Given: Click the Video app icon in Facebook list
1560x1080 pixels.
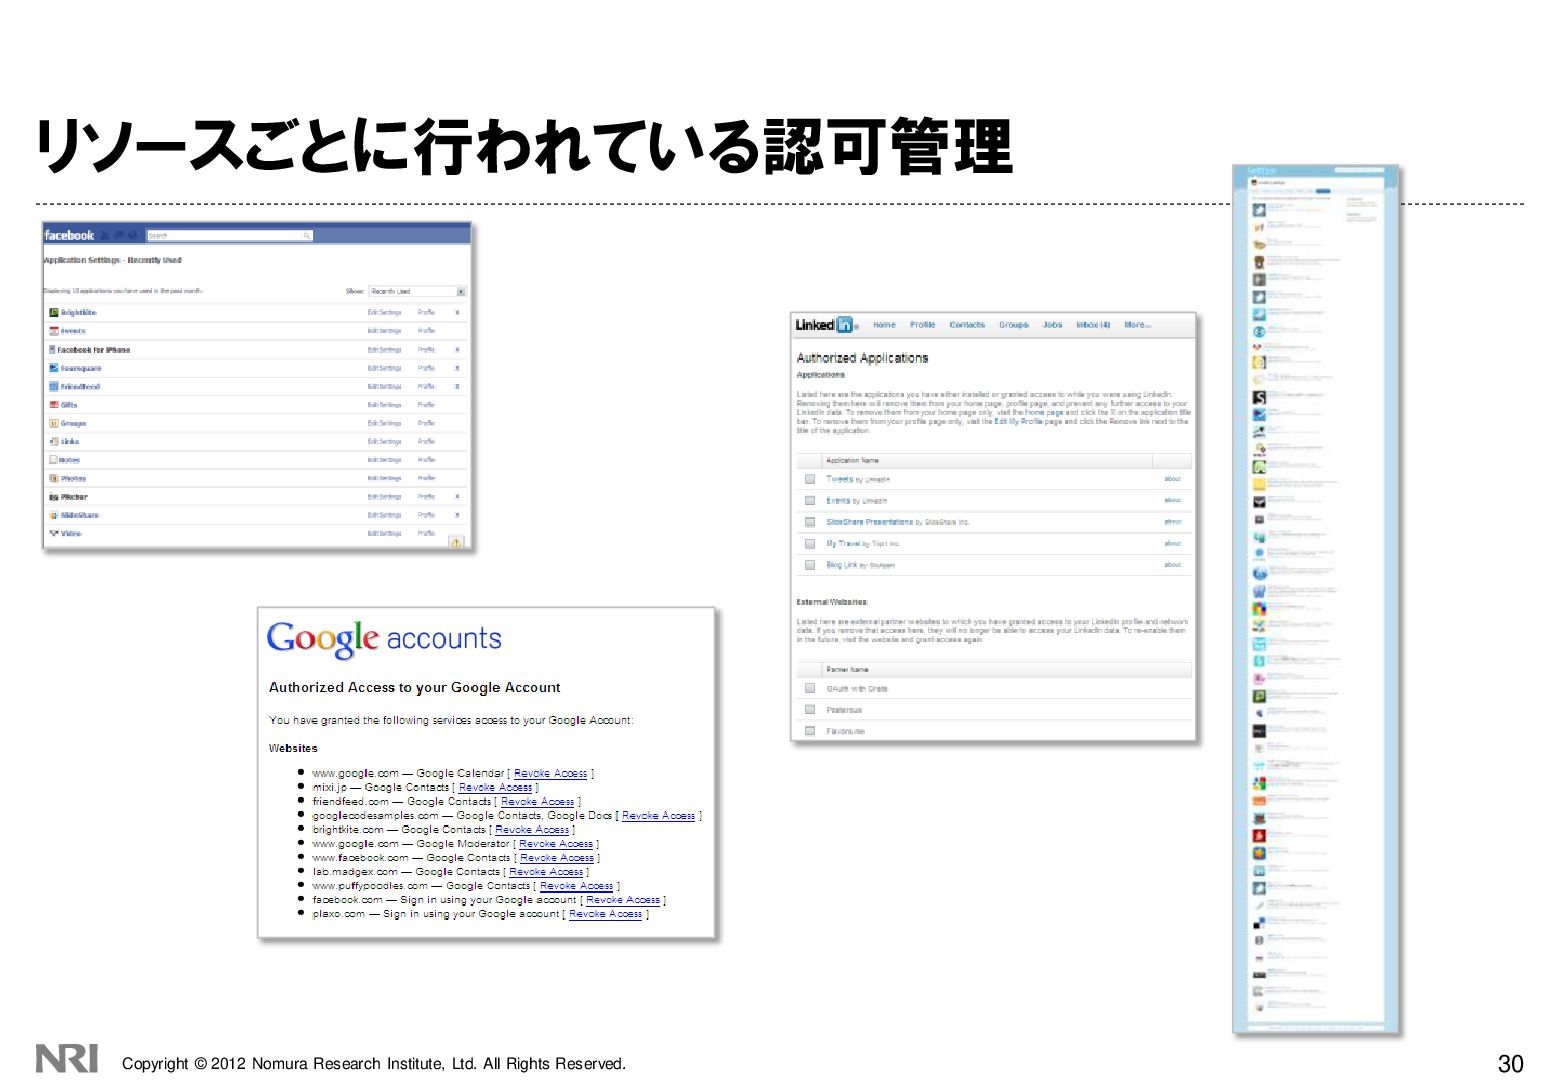Looking at the screenshot, I should coord(54,533).
